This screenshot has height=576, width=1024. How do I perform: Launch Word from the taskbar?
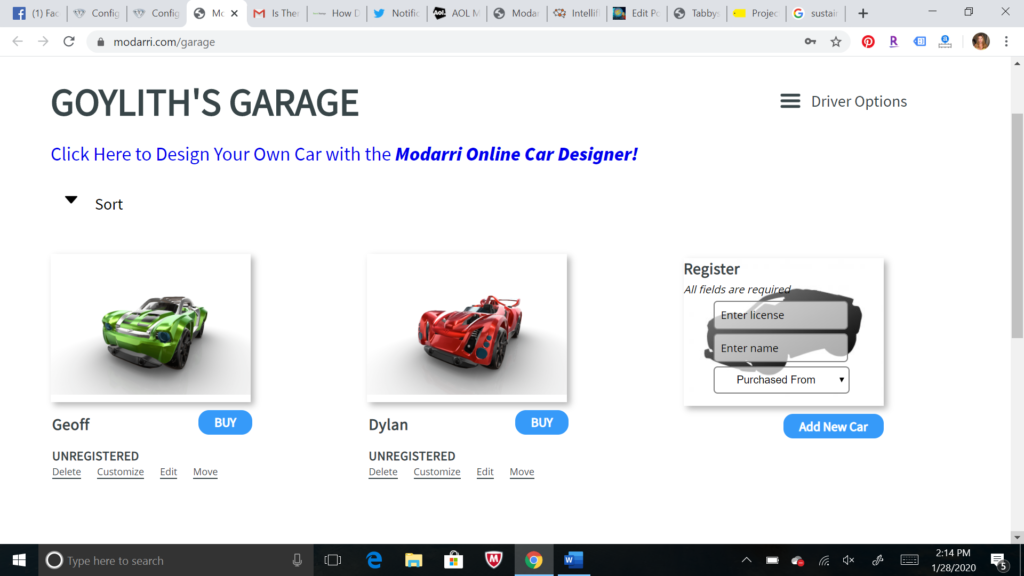573,560
